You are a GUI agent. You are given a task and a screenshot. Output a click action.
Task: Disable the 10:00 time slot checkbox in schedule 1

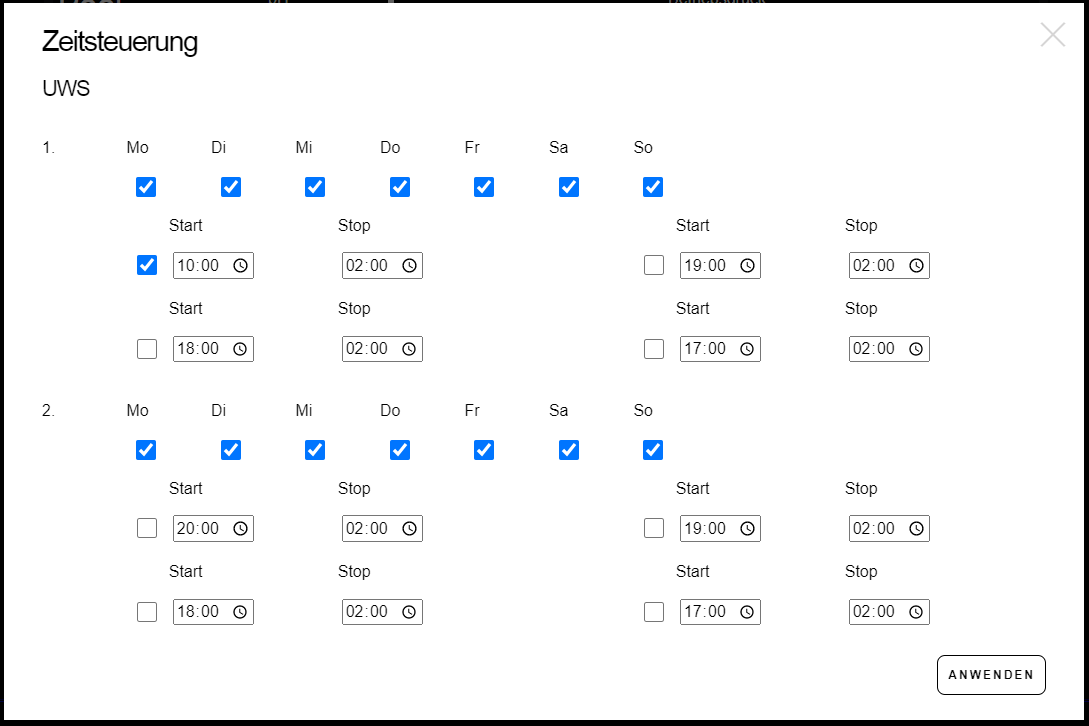(146, 265)
